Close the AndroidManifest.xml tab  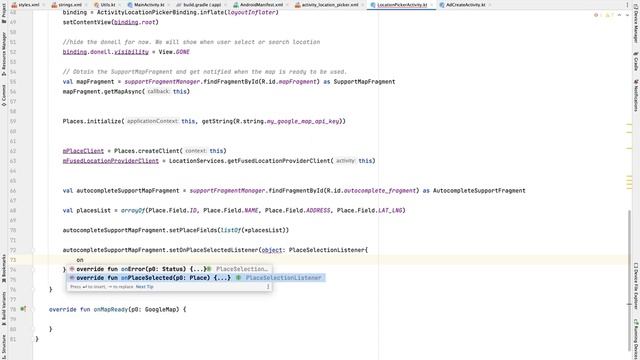287,5
